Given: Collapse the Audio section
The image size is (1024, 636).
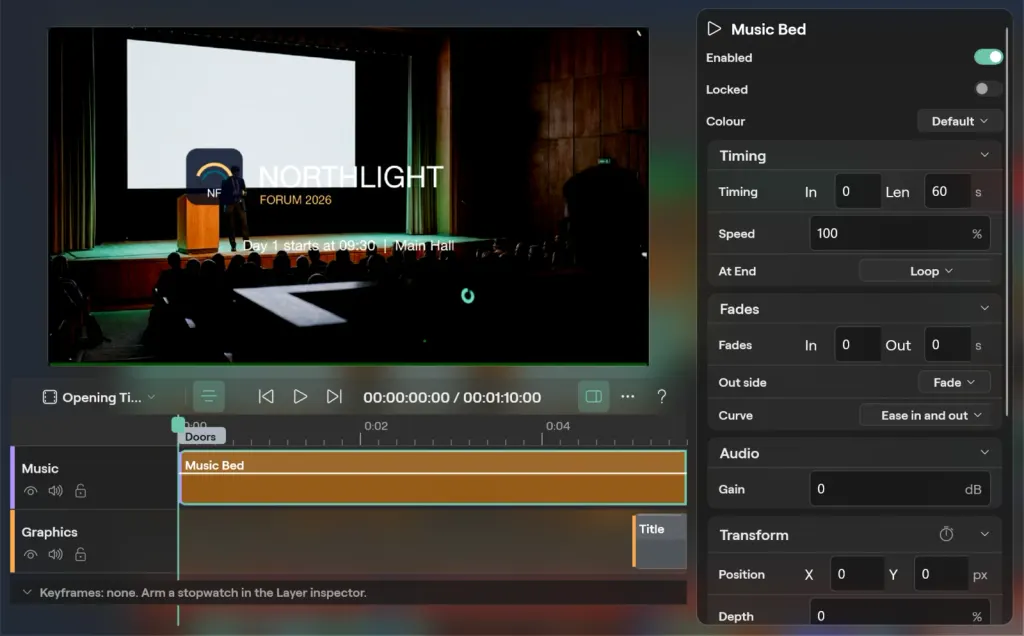Looking at the screenshot, I should [984, 453].
